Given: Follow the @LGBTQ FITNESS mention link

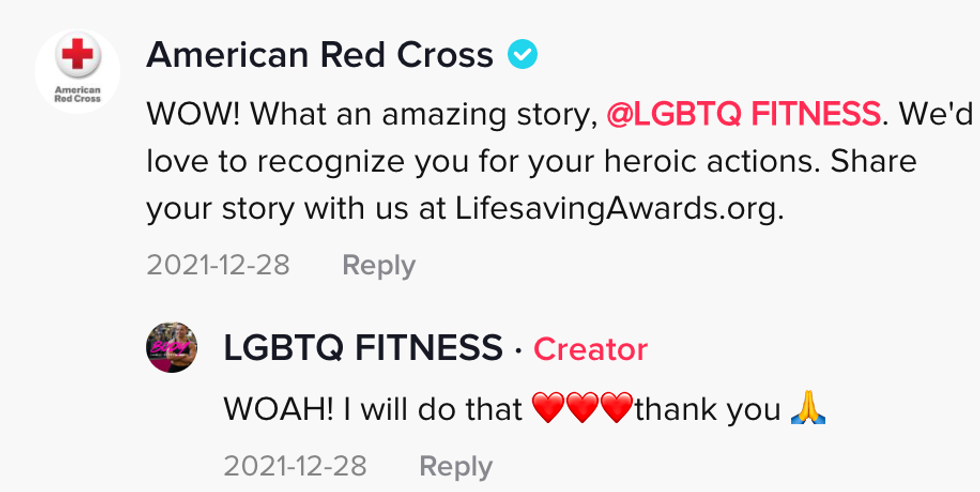Looking at the screenshot, I should tap(744, 114).
